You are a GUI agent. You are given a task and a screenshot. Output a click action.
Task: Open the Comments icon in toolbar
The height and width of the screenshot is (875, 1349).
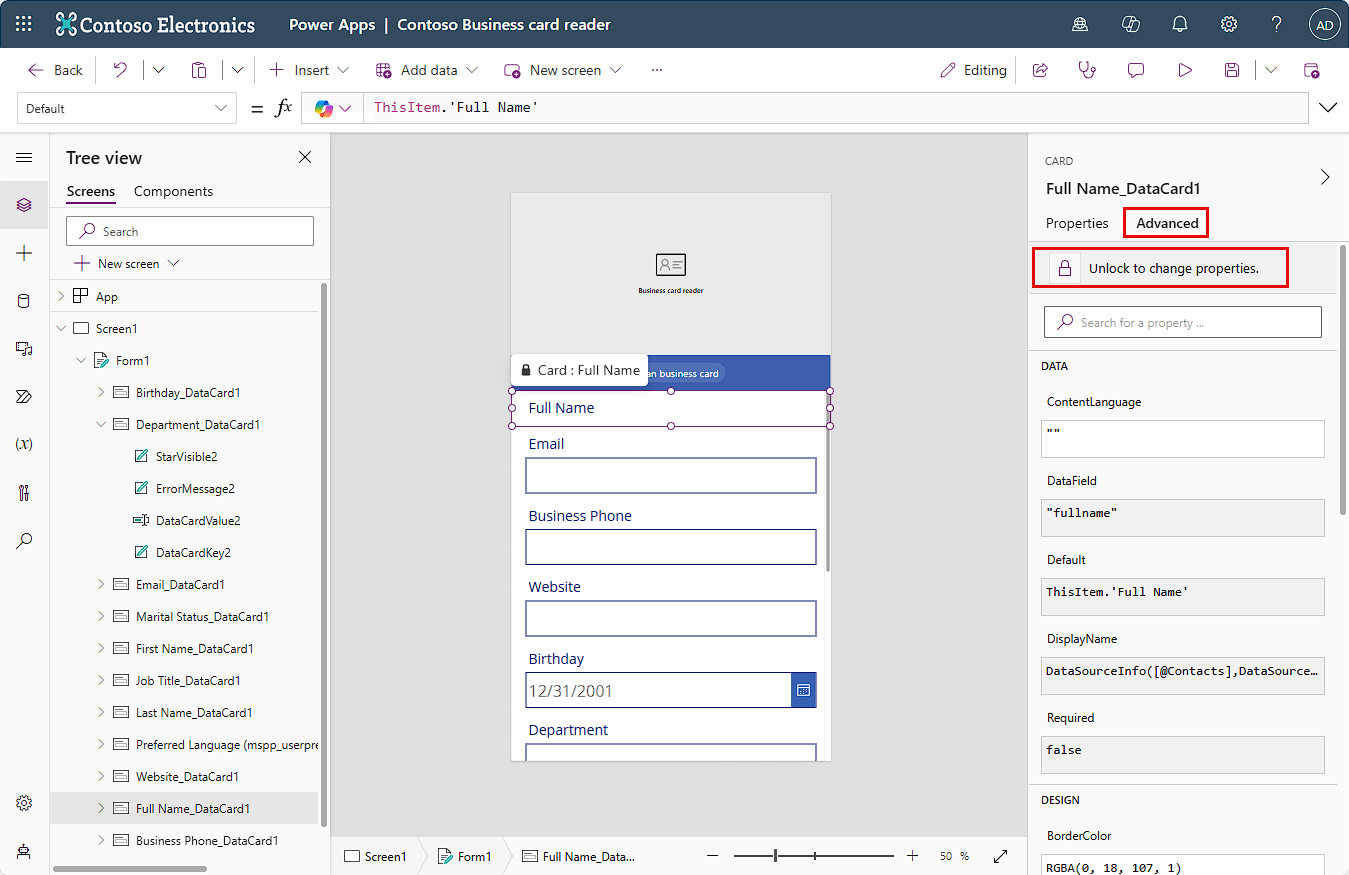pyautogui.click(x=1136, y=70)
